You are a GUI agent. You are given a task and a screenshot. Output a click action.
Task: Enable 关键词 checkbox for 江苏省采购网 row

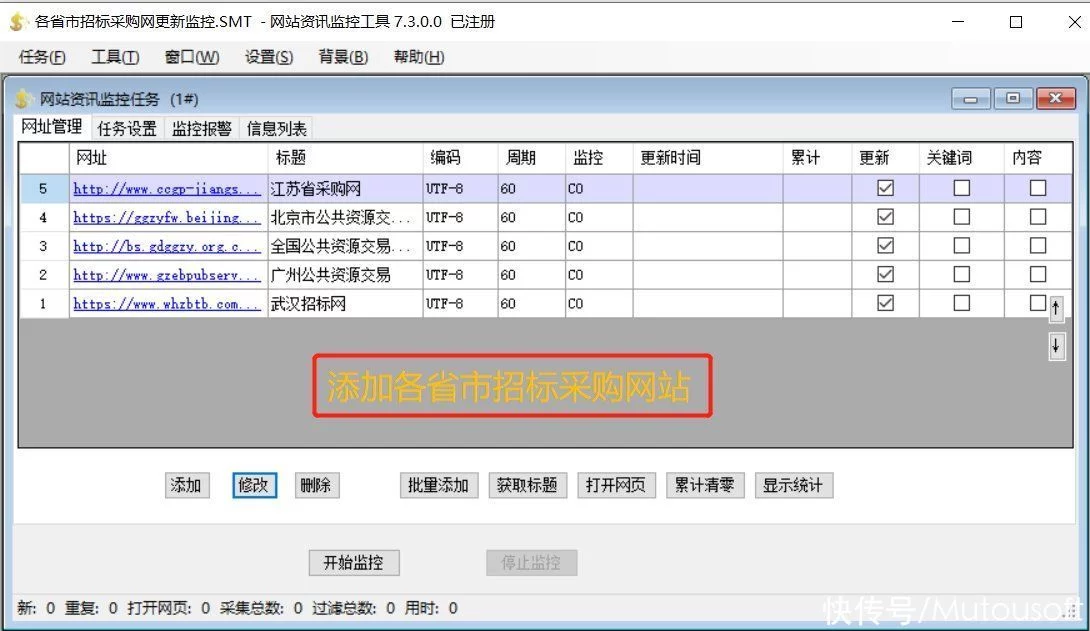pos(961,188)
